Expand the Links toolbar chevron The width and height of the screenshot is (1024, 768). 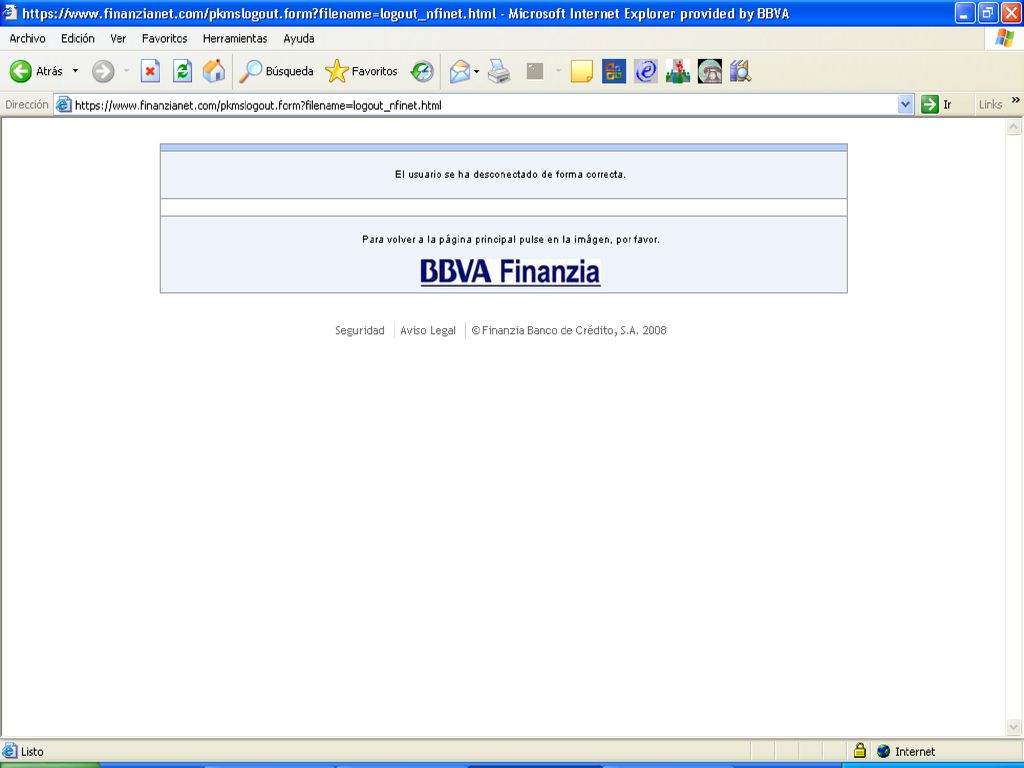pyautogui.click(x=1016, y=100)
